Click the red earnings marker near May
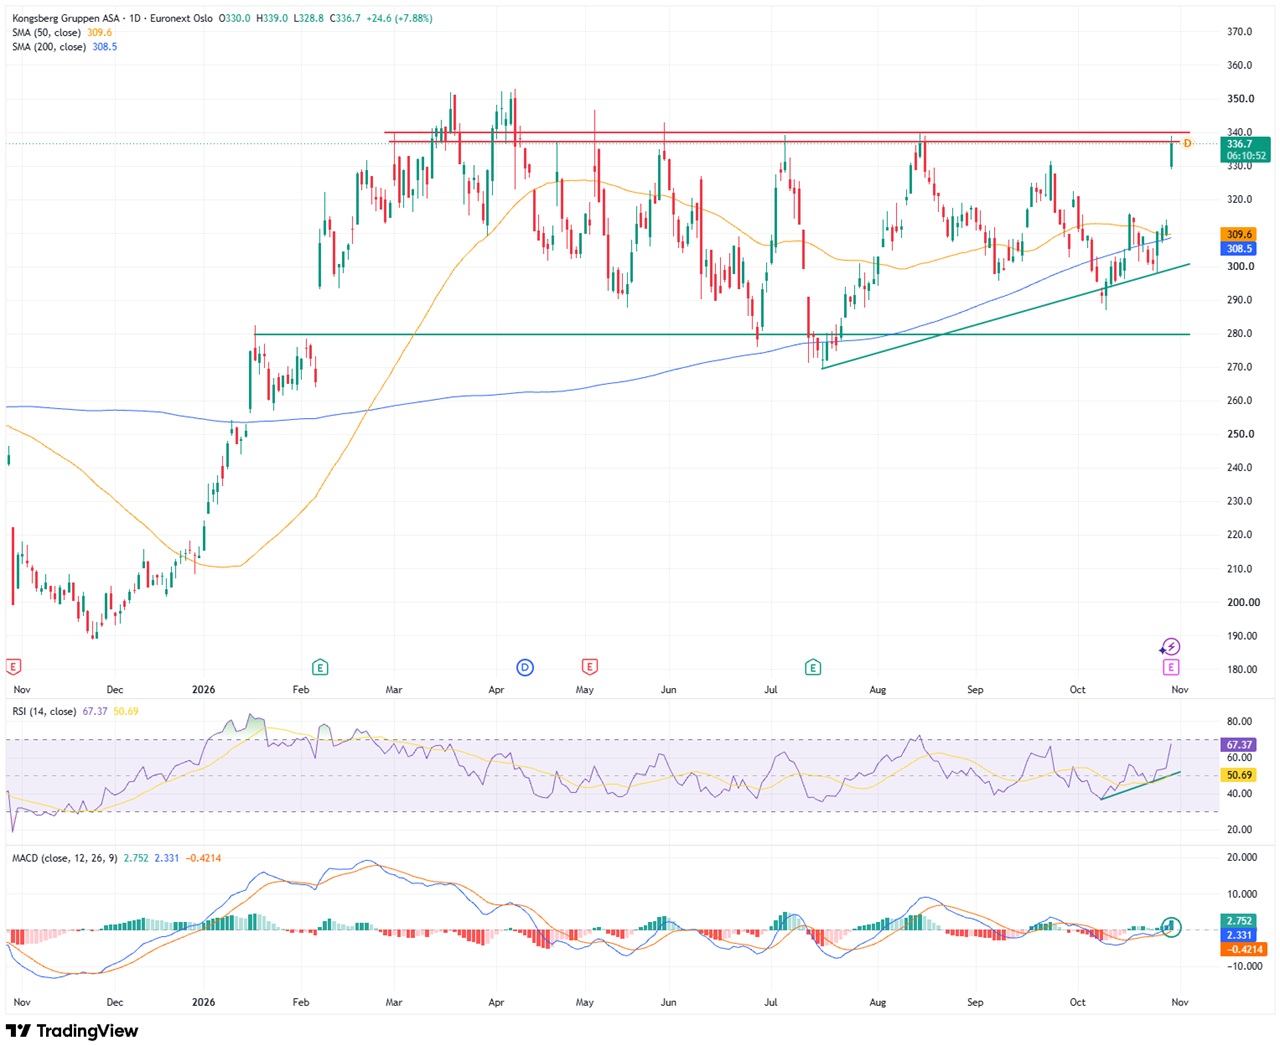This screenshot has width=1280, height=1046. [590, 667]
